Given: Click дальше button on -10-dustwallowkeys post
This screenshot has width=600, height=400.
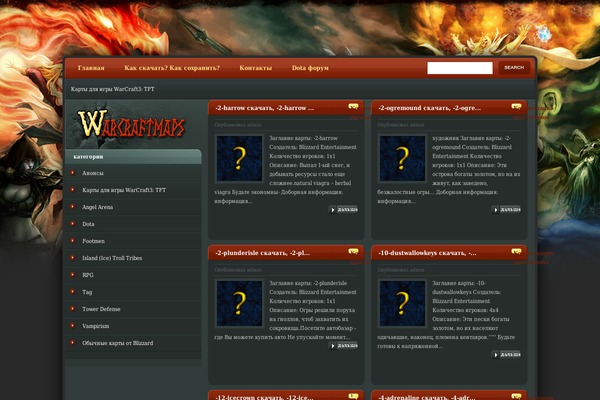Looking at the screenshot, I should pyautogui.click(x=506, y=355).
